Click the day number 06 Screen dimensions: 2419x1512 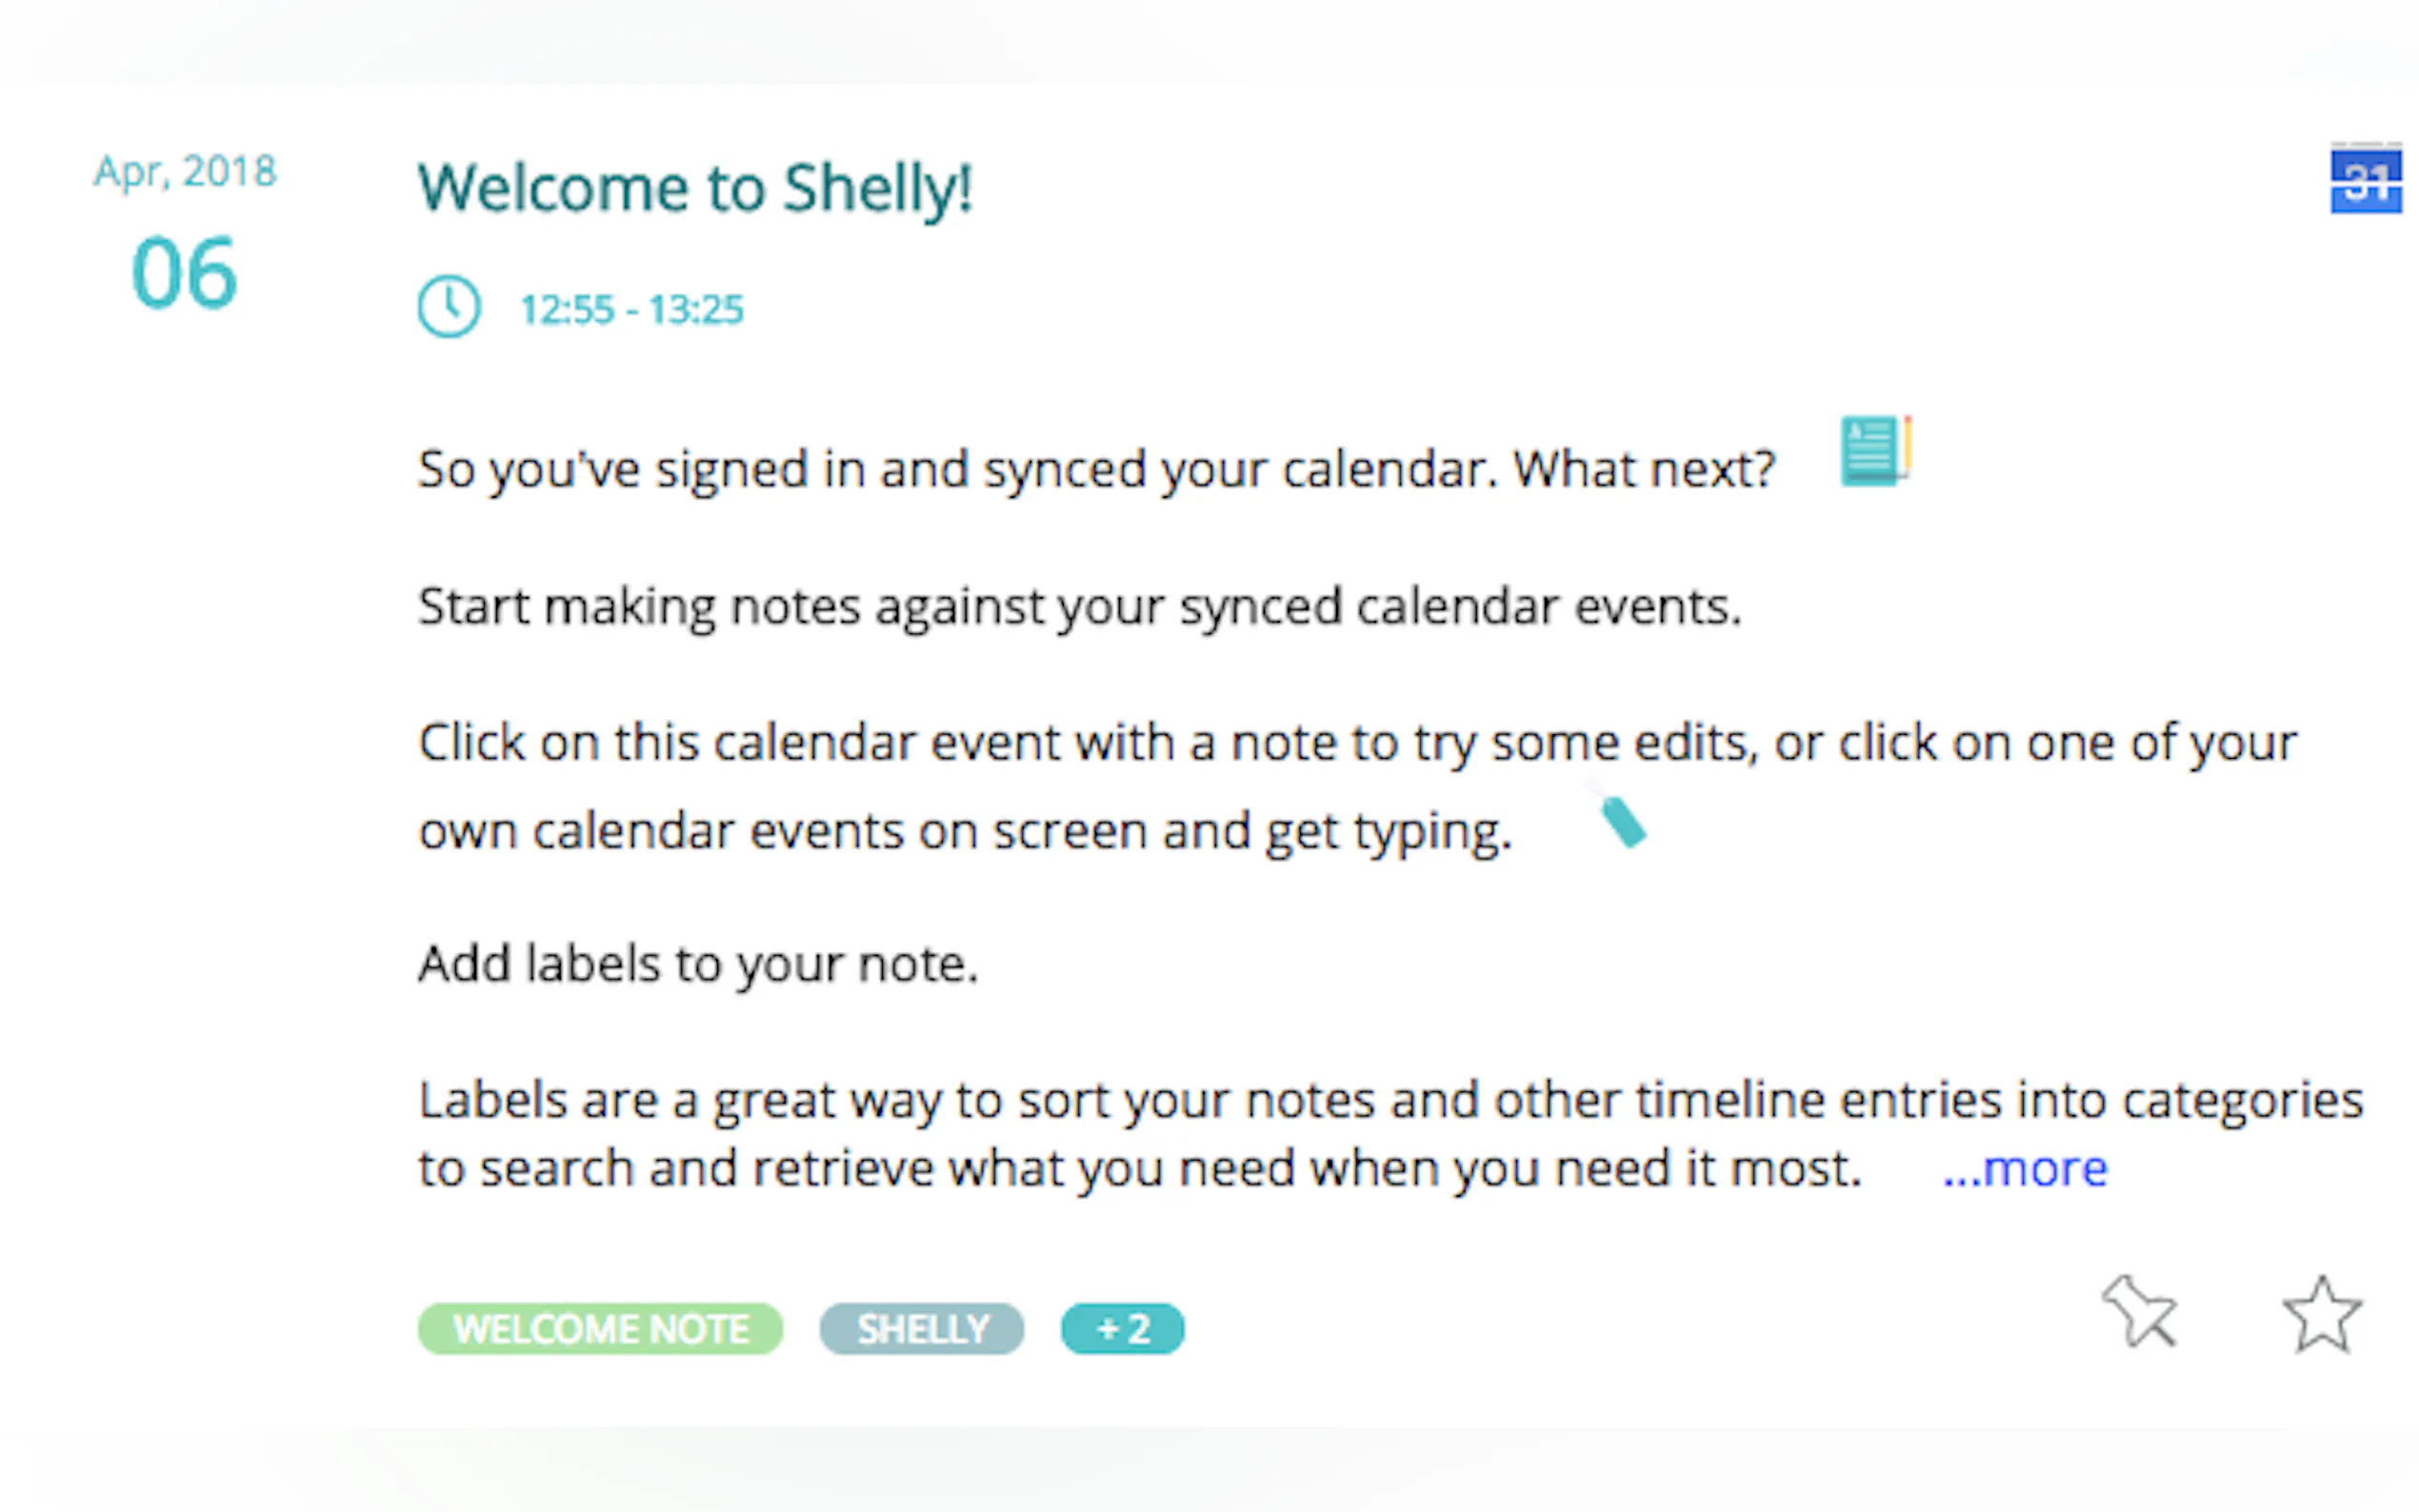(x=184, y=273)
